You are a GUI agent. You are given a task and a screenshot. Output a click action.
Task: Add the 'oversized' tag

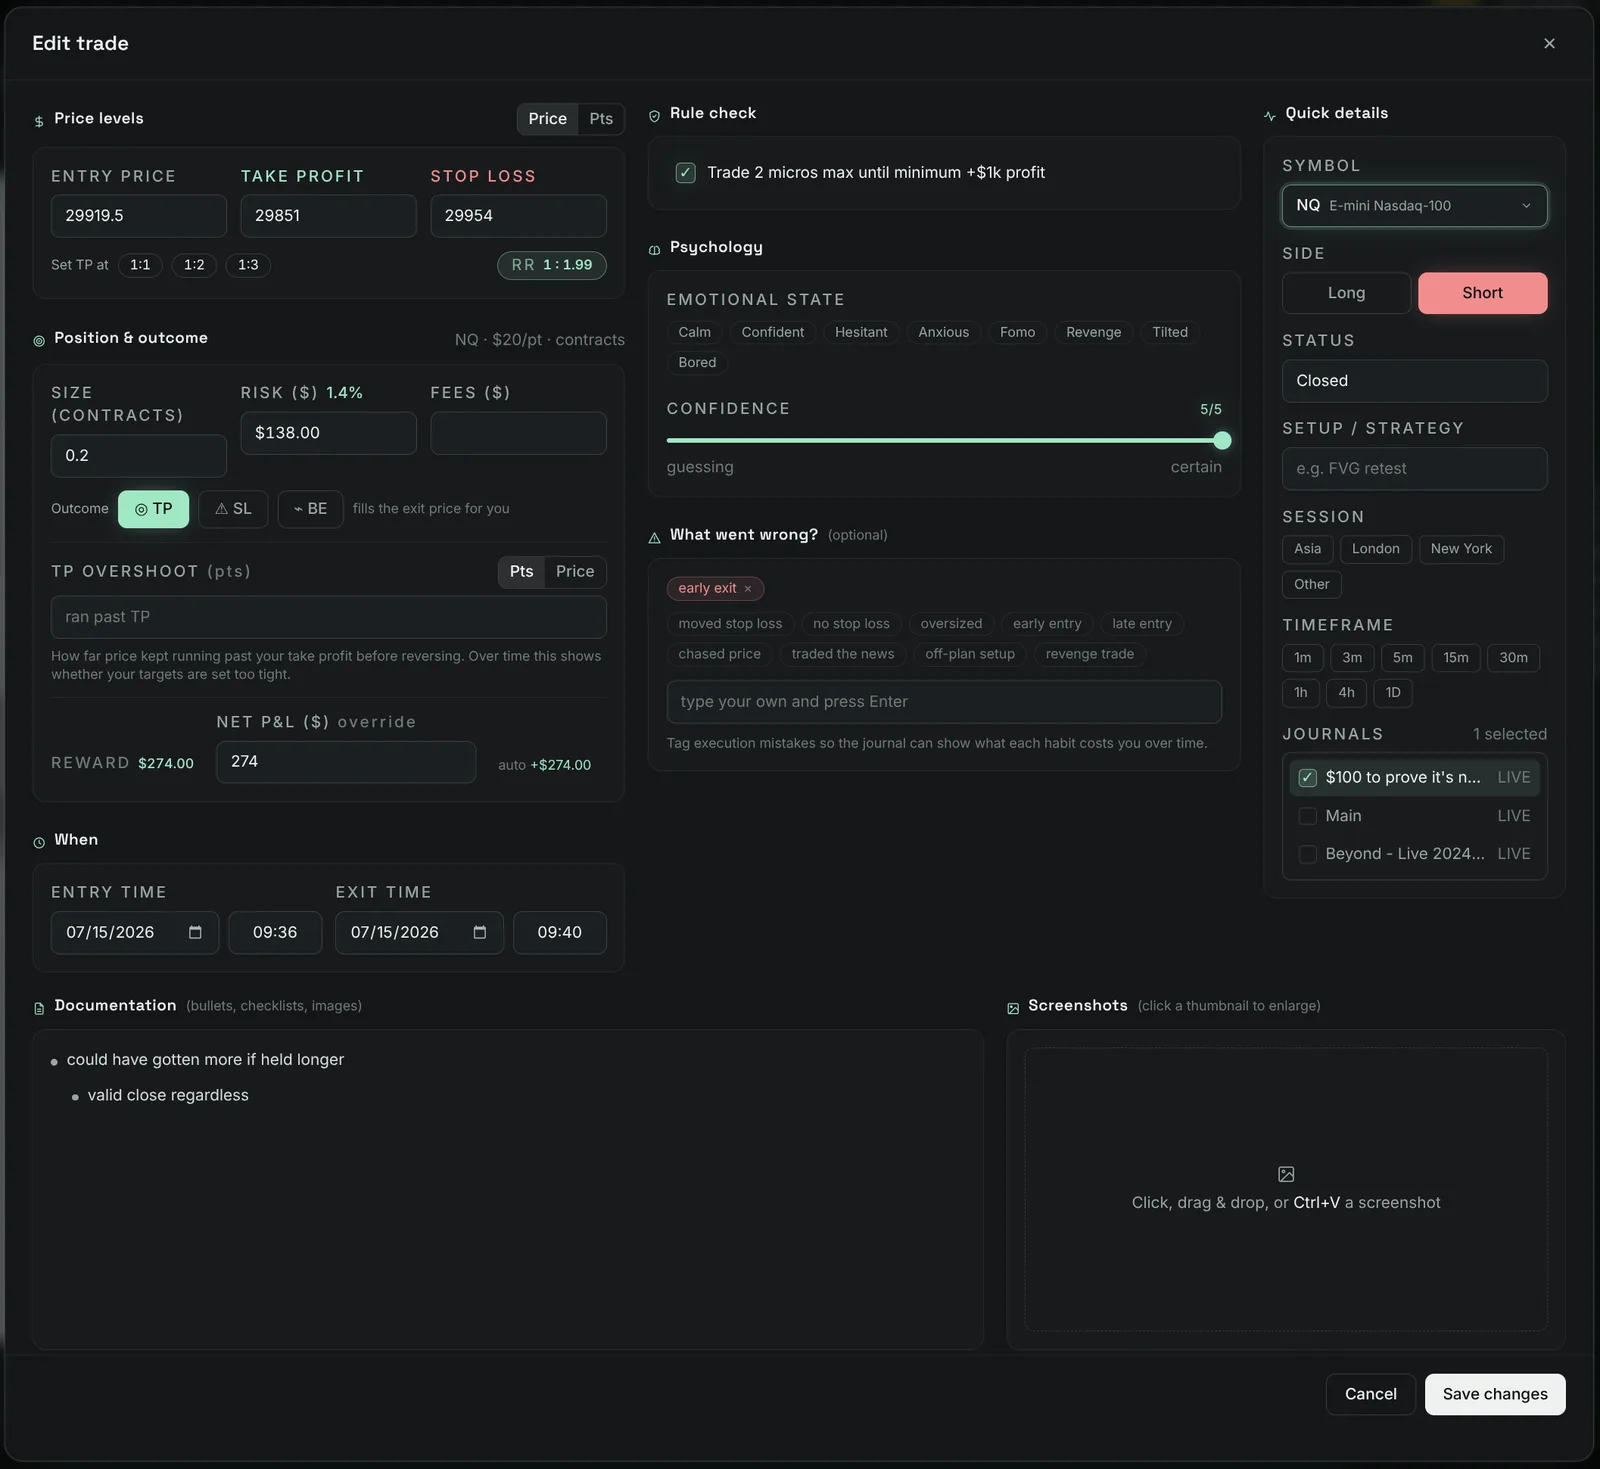pos(951,624)
